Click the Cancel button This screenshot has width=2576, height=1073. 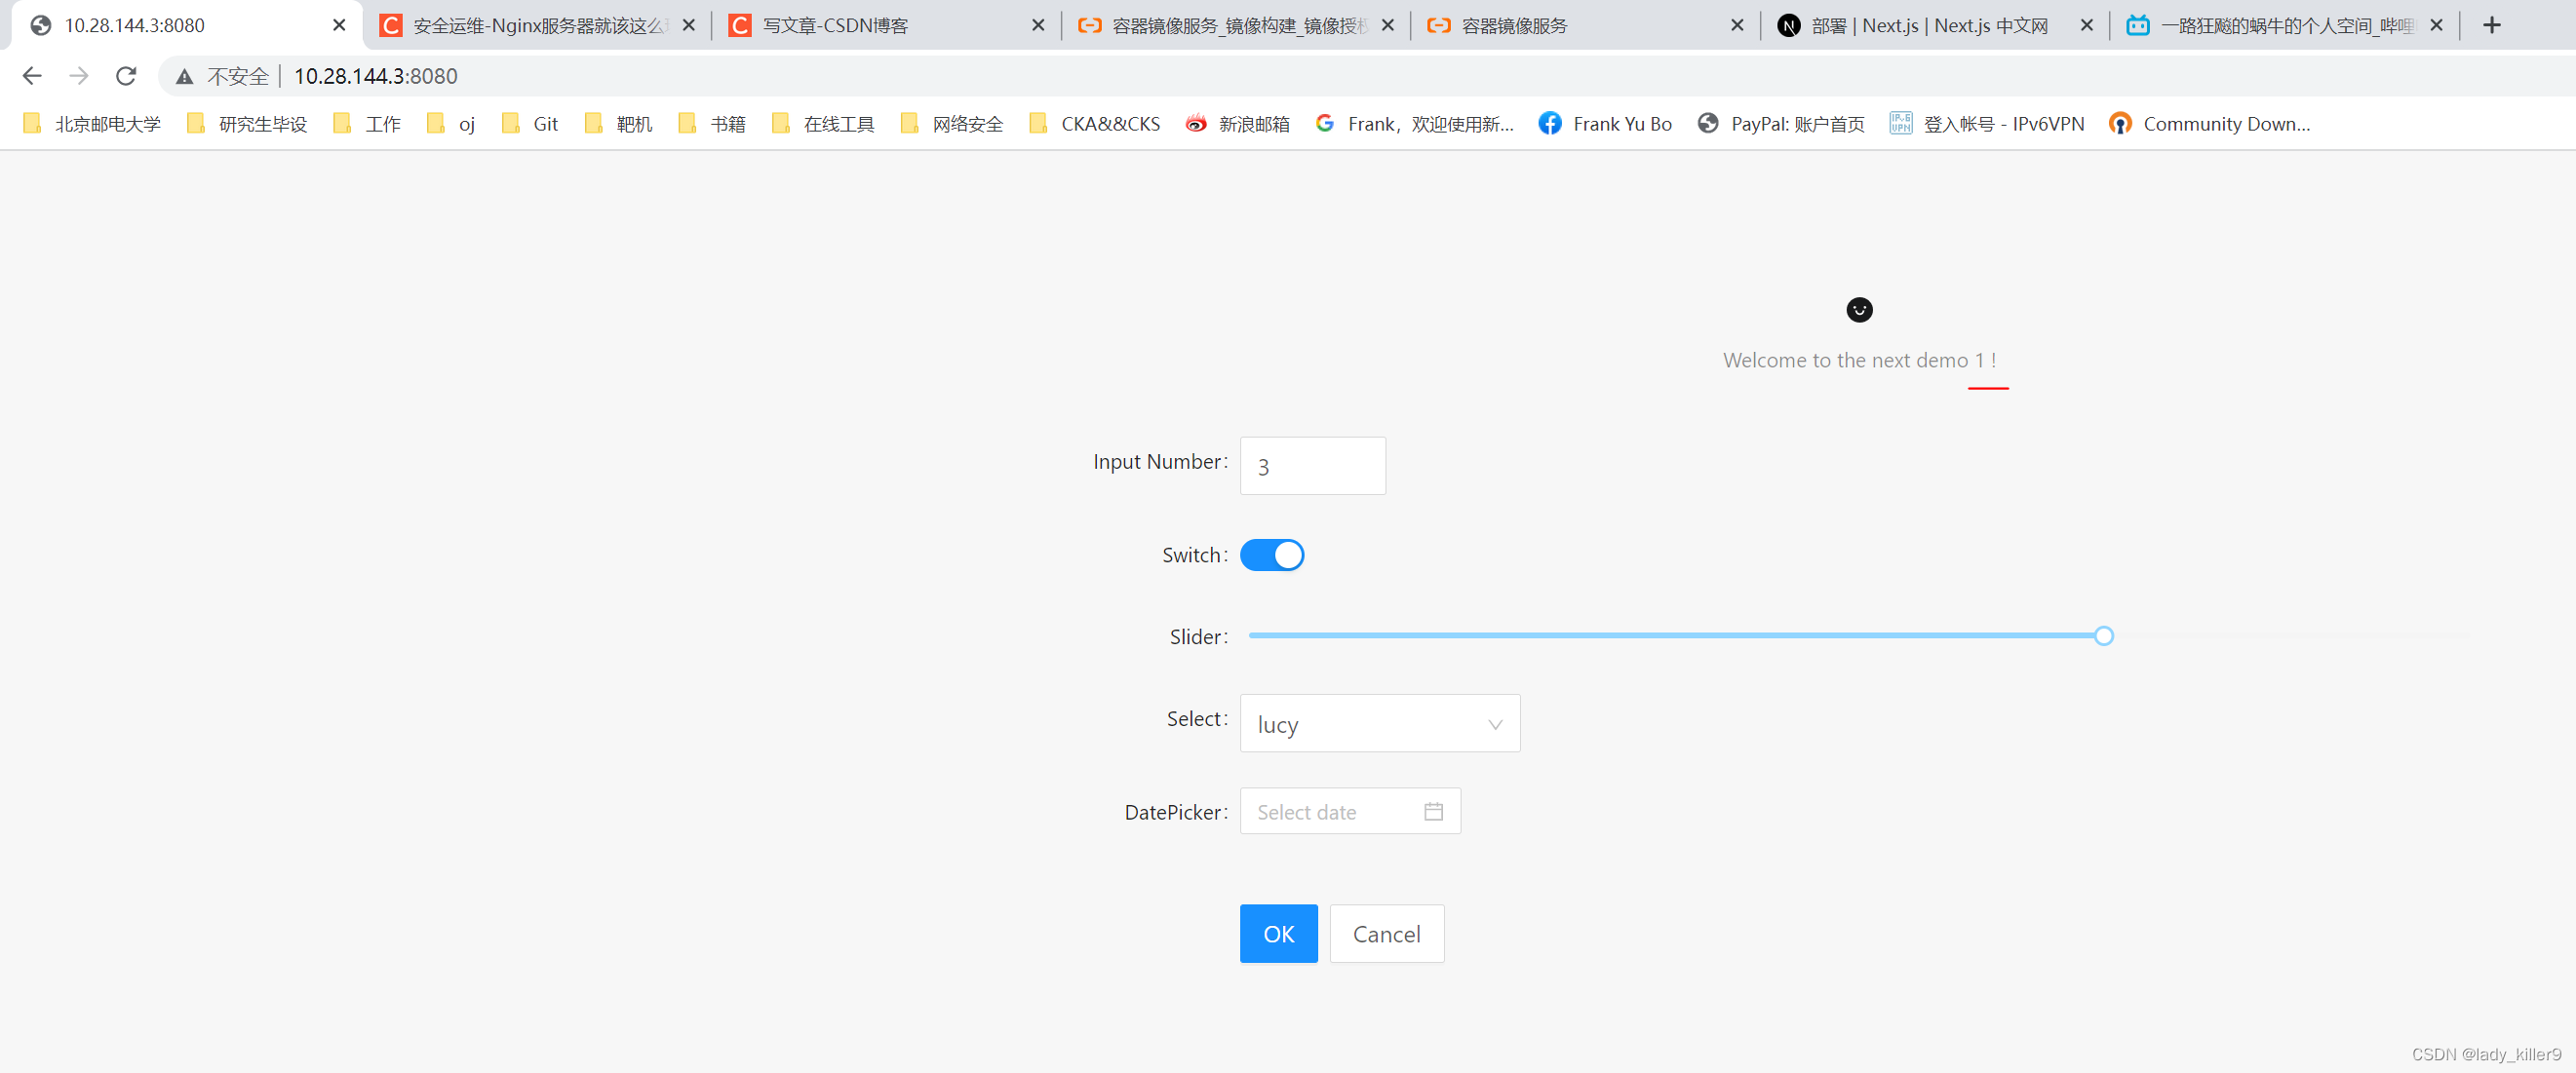1386,934
